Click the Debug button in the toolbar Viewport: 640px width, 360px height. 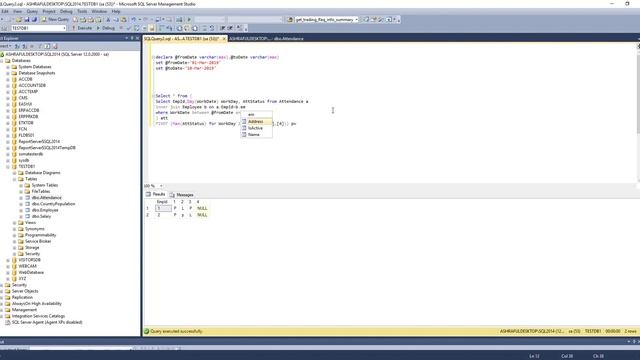click(x=105, y=28)
